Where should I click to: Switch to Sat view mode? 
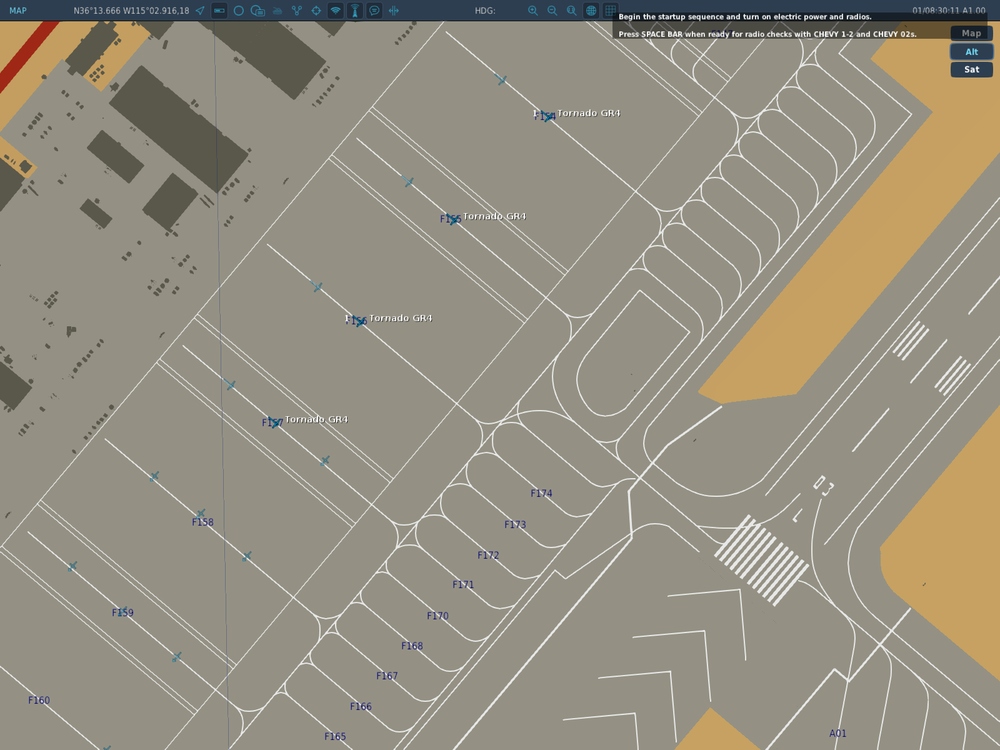971,70
